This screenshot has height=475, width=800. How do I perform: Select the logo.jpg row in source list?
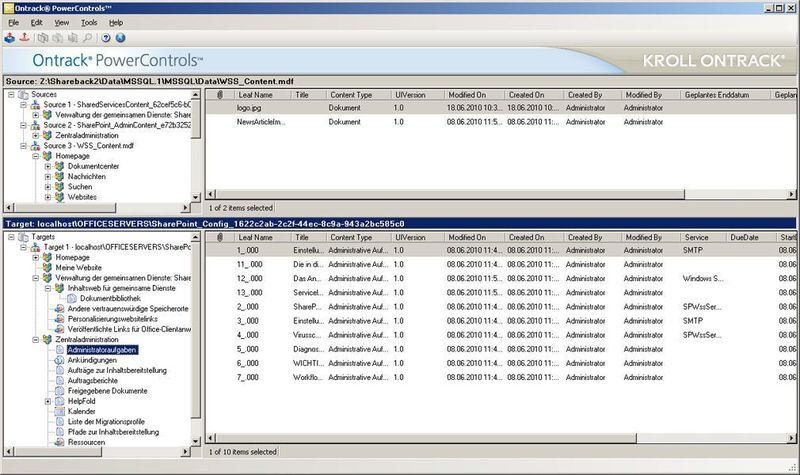tap(500, 108)
